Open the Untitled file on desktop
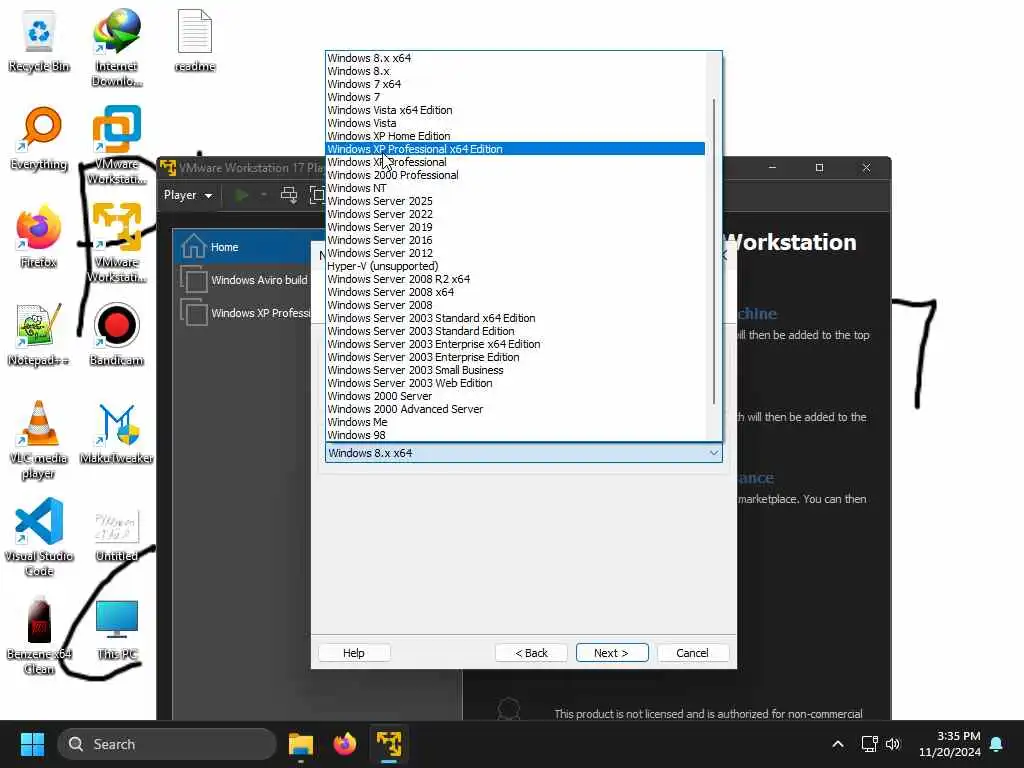Screen dimensions: 1024x768 117,537
